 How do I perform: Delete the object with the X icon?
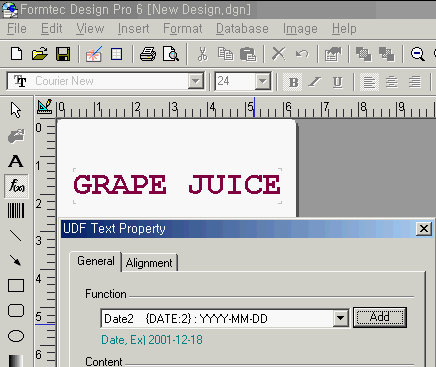279,54
